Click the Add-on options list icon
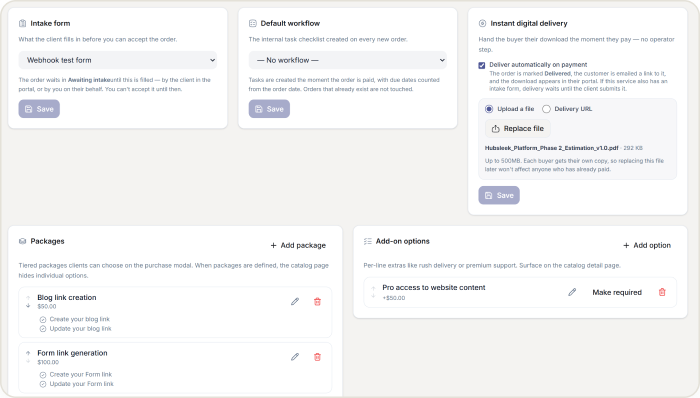 (367, 241)
